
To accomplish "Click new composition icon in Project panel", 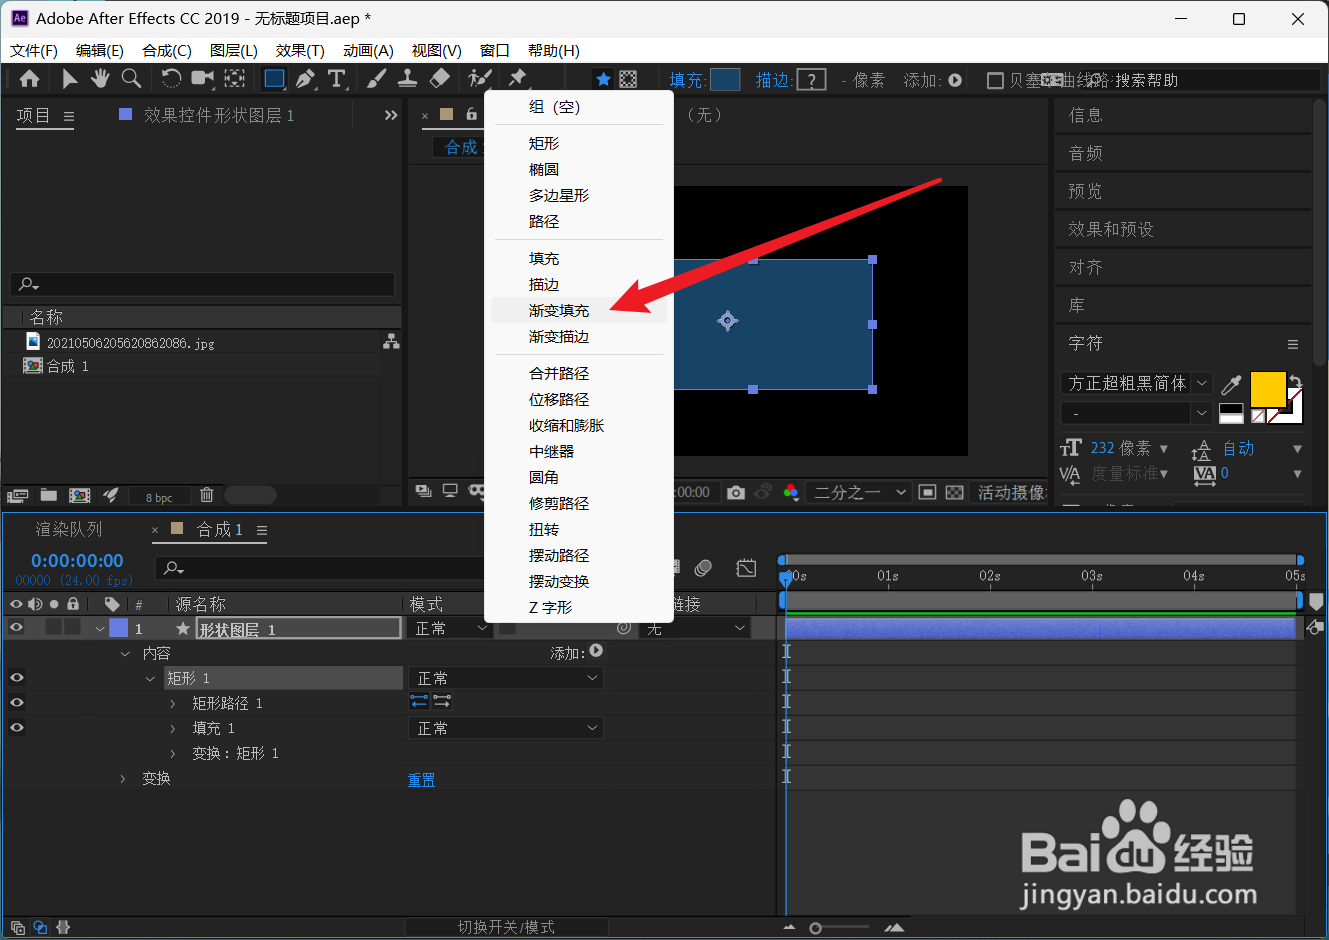I will click(79, 495).
